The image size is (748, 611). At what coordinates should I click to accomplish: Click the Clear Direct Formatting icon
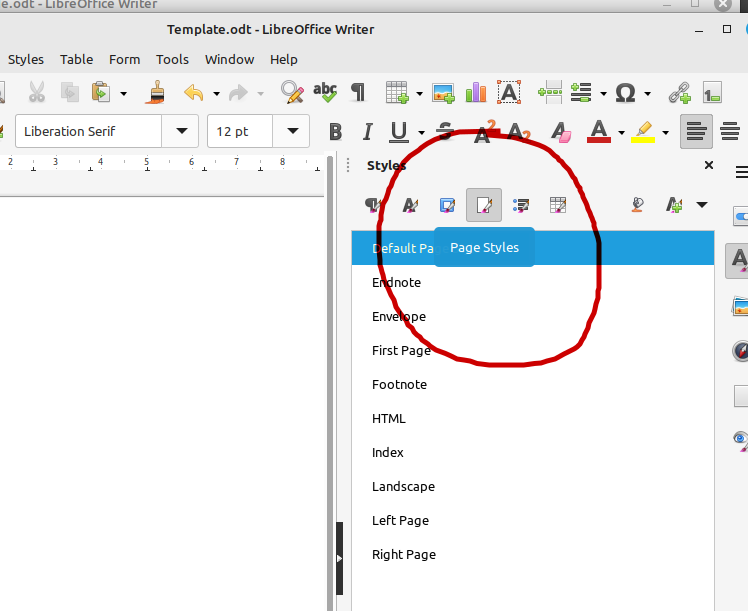[561, 131]
